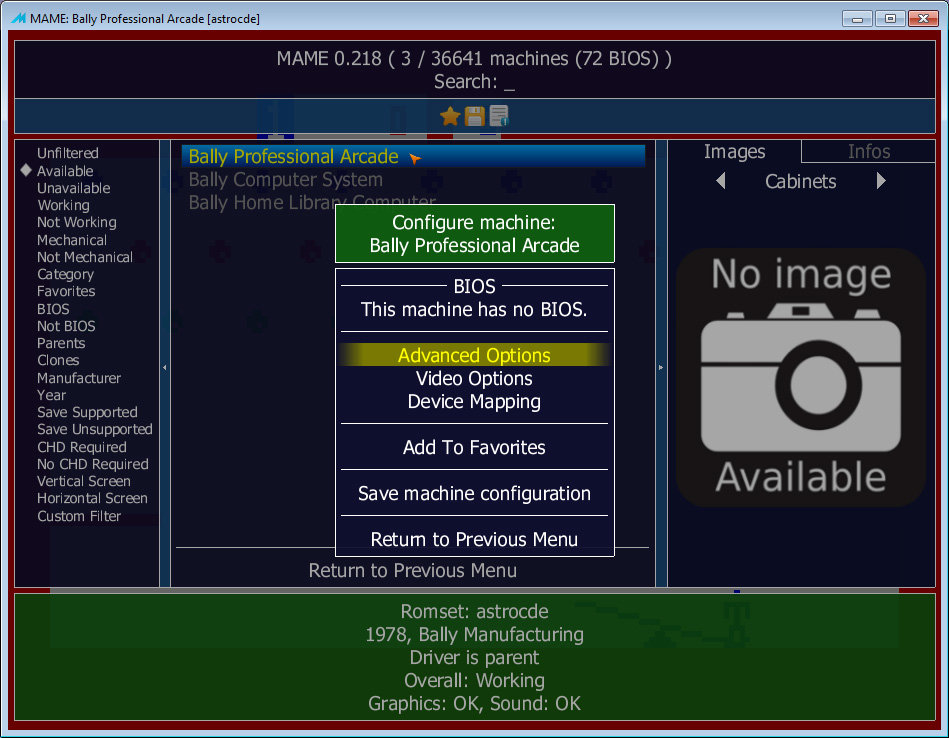Choose Add To Favorites
Image resolution: width=949 pixels, height=738 pixels.
[474, 447]
